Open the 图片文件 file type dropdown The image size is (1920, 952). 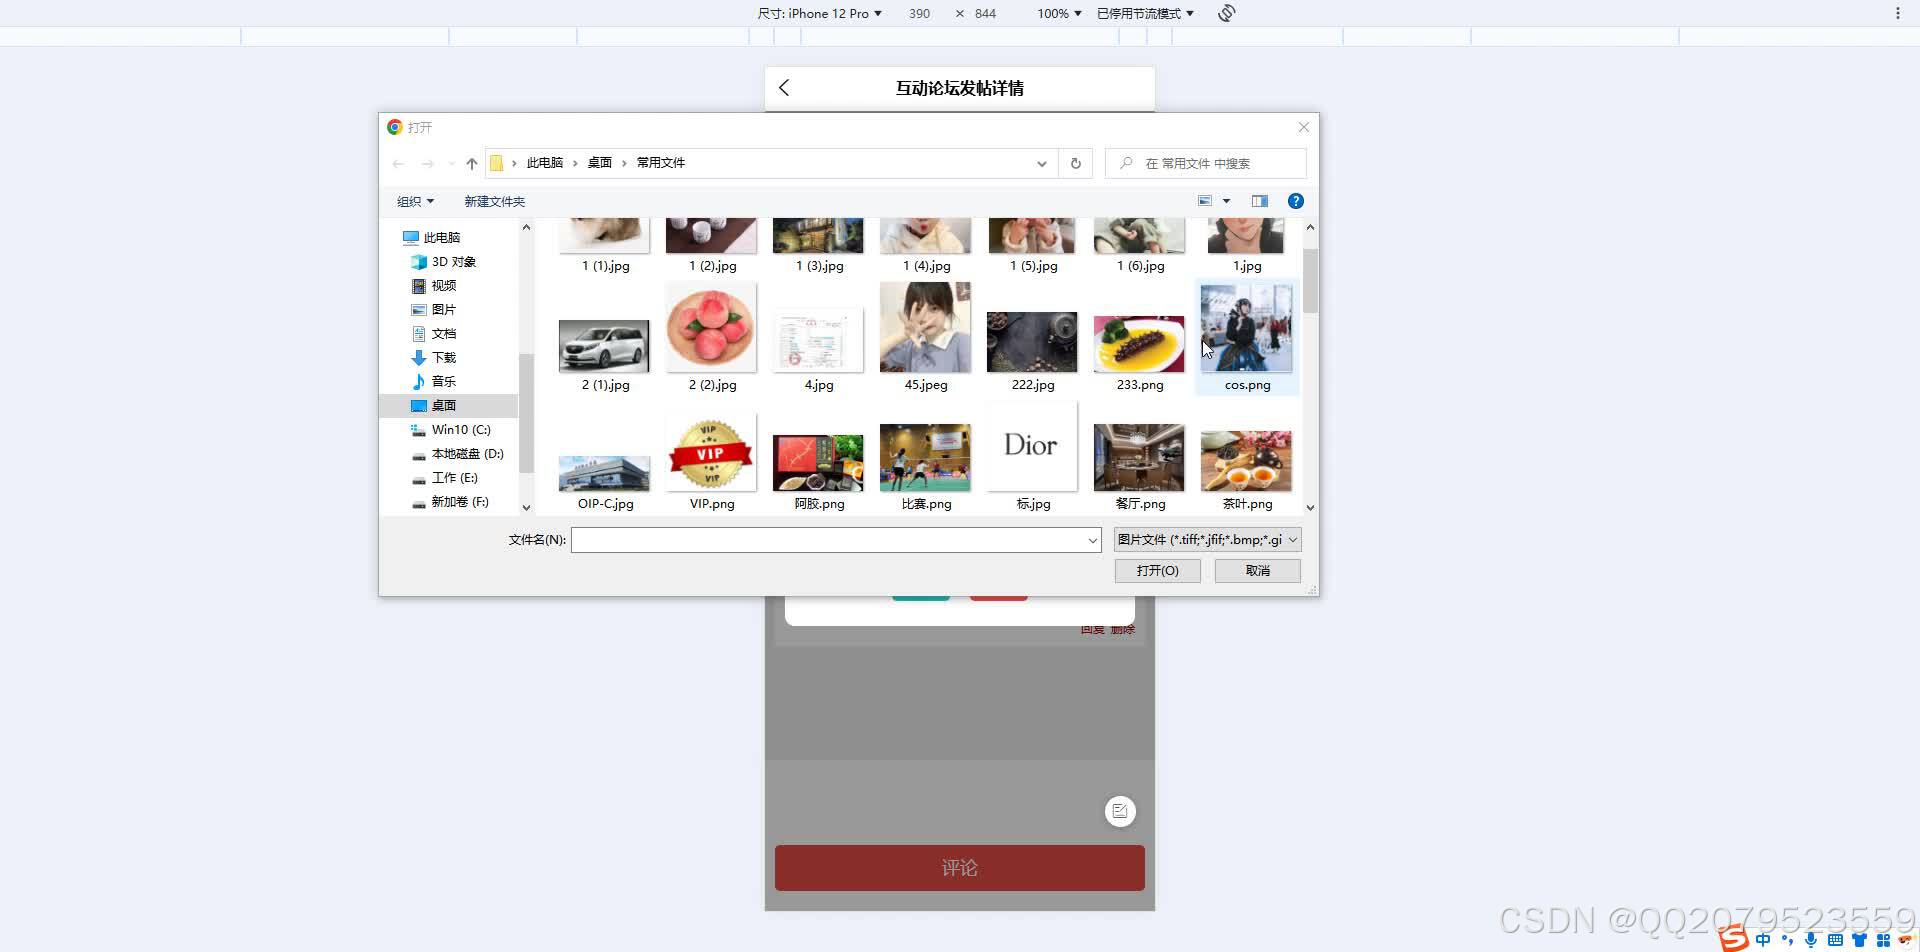tap(1206, 539)
